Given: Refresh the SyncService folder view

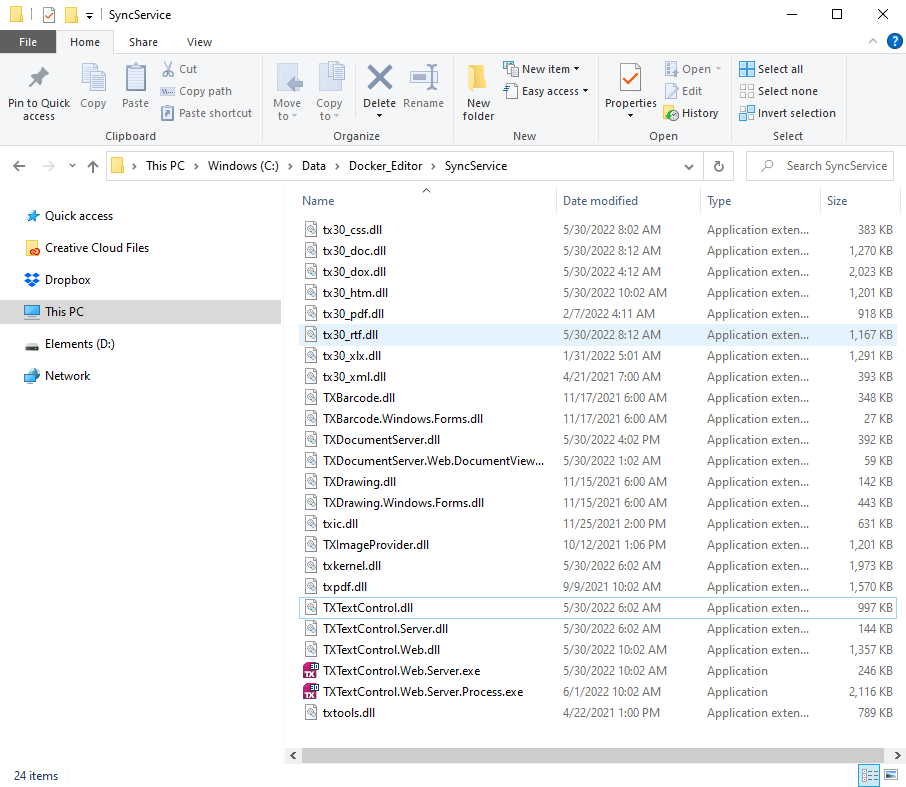Looking at the screenshot, I should [718, 166].
